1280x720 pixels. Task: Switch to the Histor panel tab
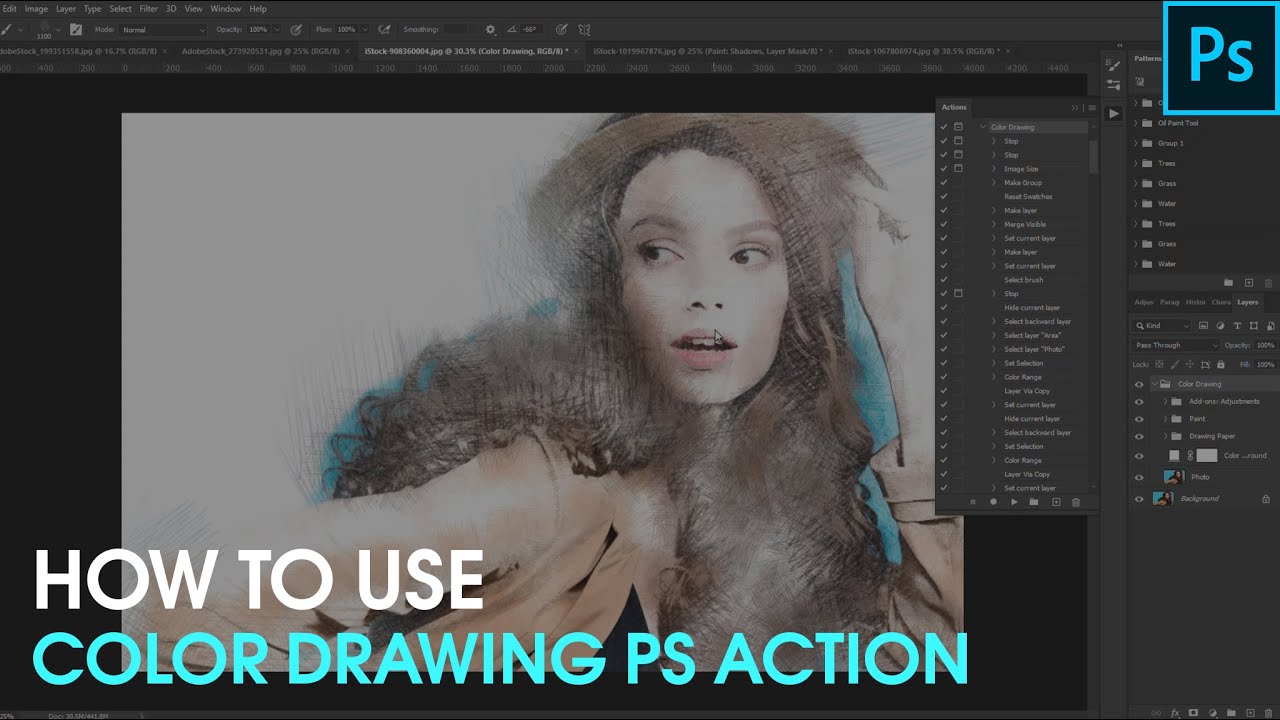click(1195, 302)
